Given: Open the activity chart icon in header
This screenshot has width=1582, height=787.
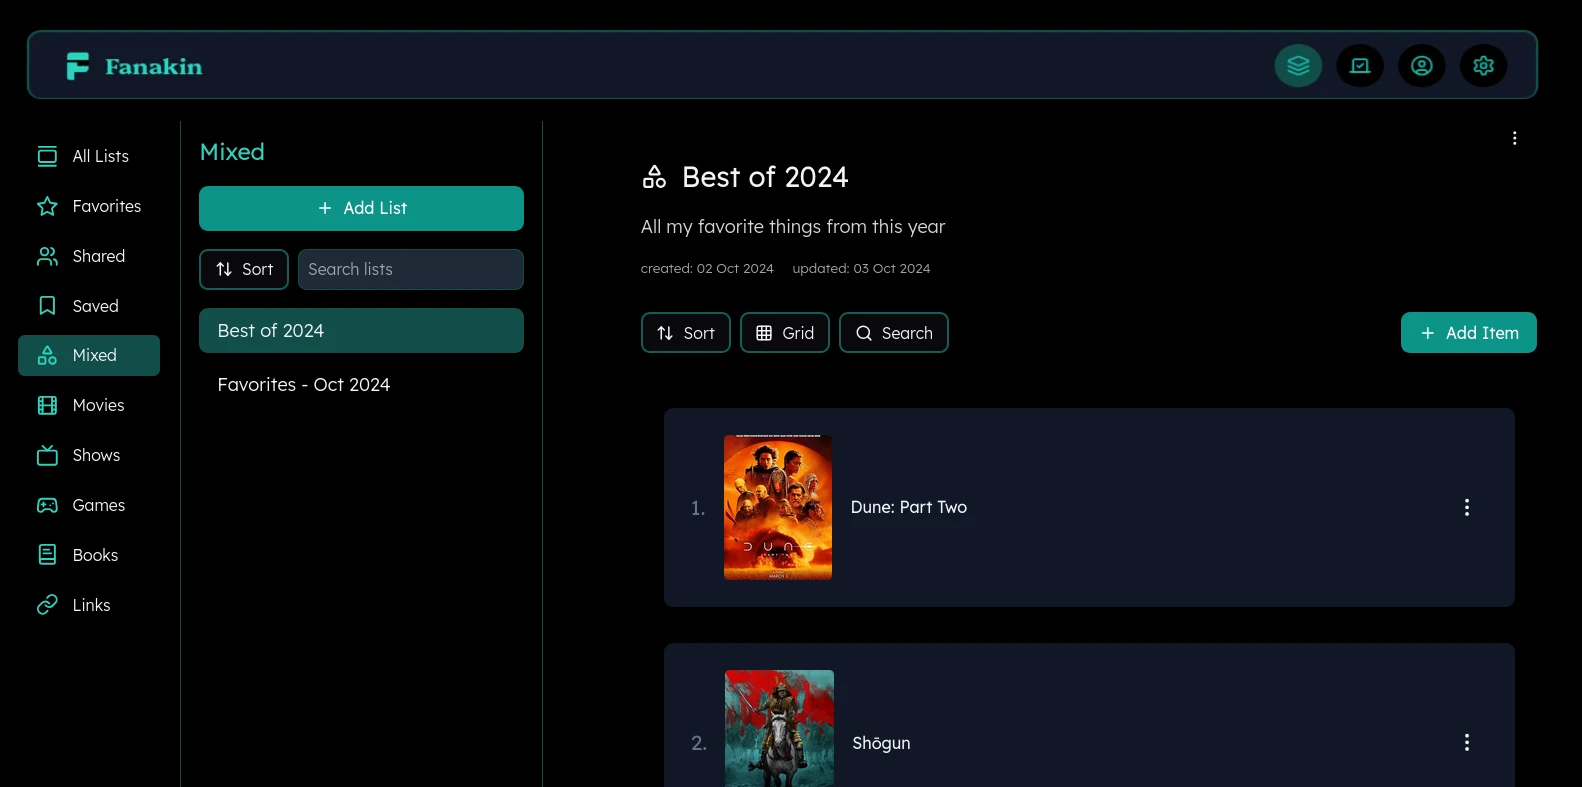Looking at the screenshot, I should coord(1360,66).
